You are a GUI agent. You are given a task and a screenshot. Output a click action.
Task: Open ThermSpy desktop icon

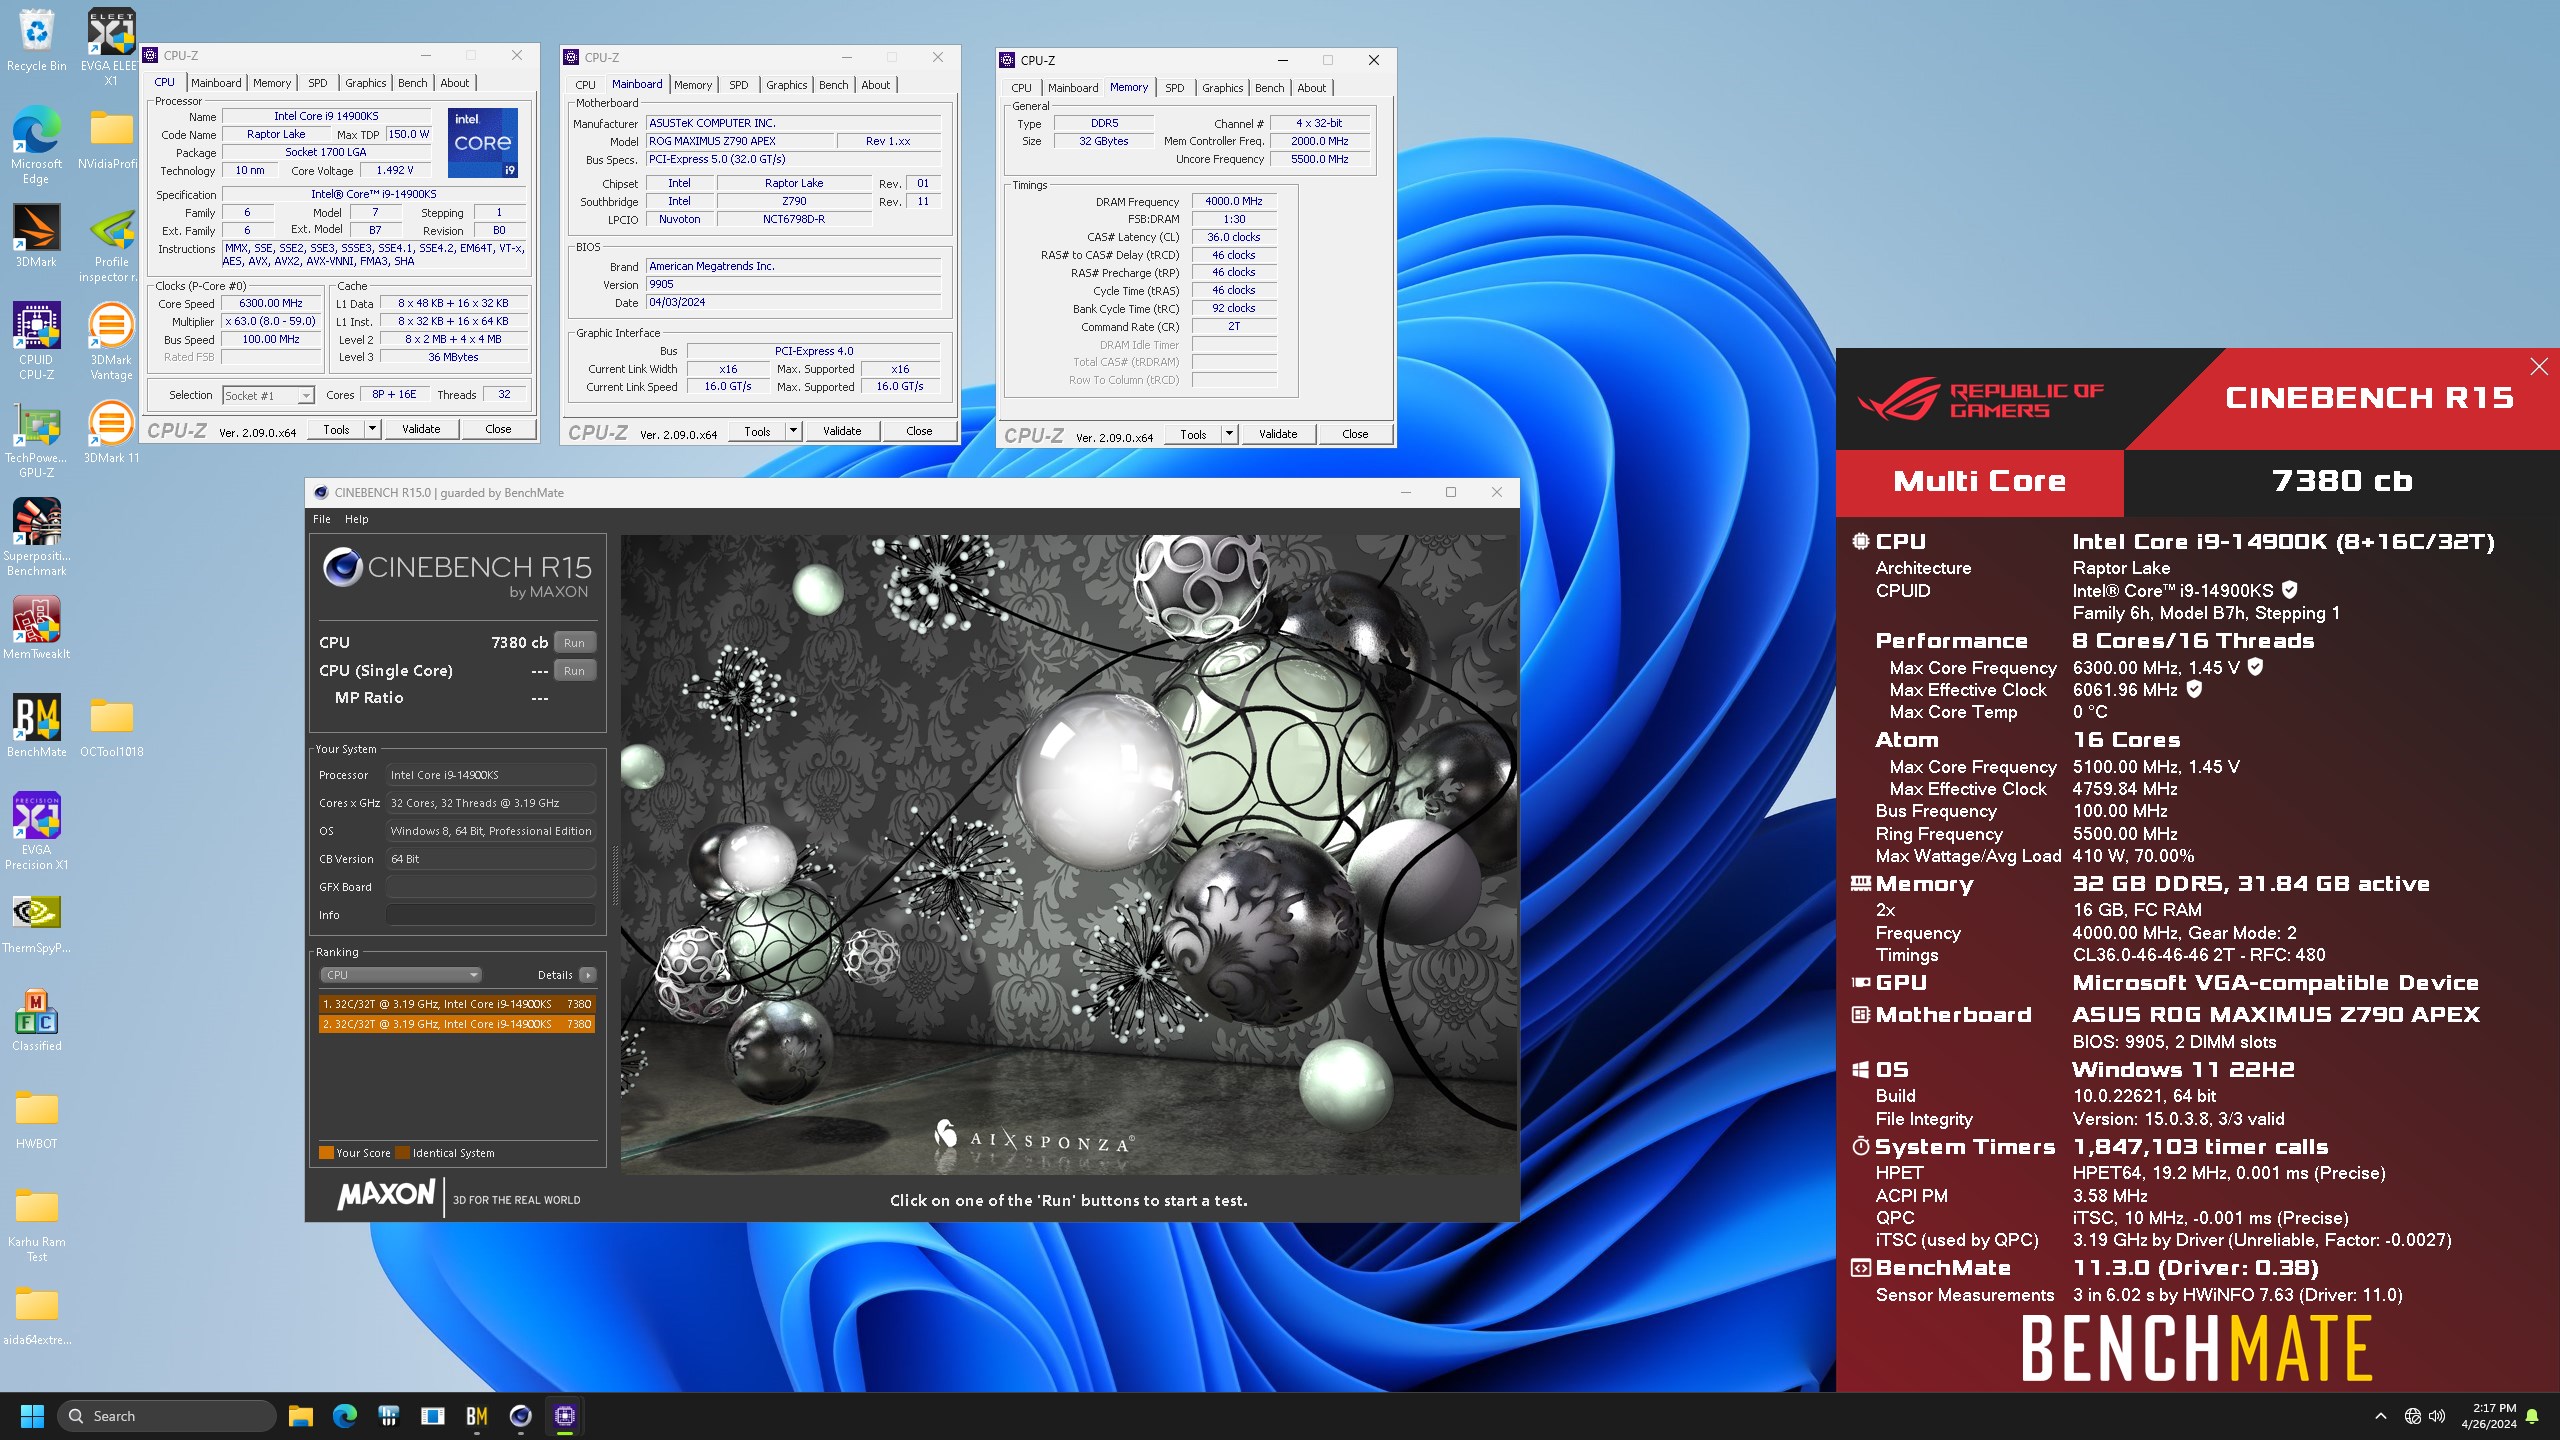coord(36,922)
